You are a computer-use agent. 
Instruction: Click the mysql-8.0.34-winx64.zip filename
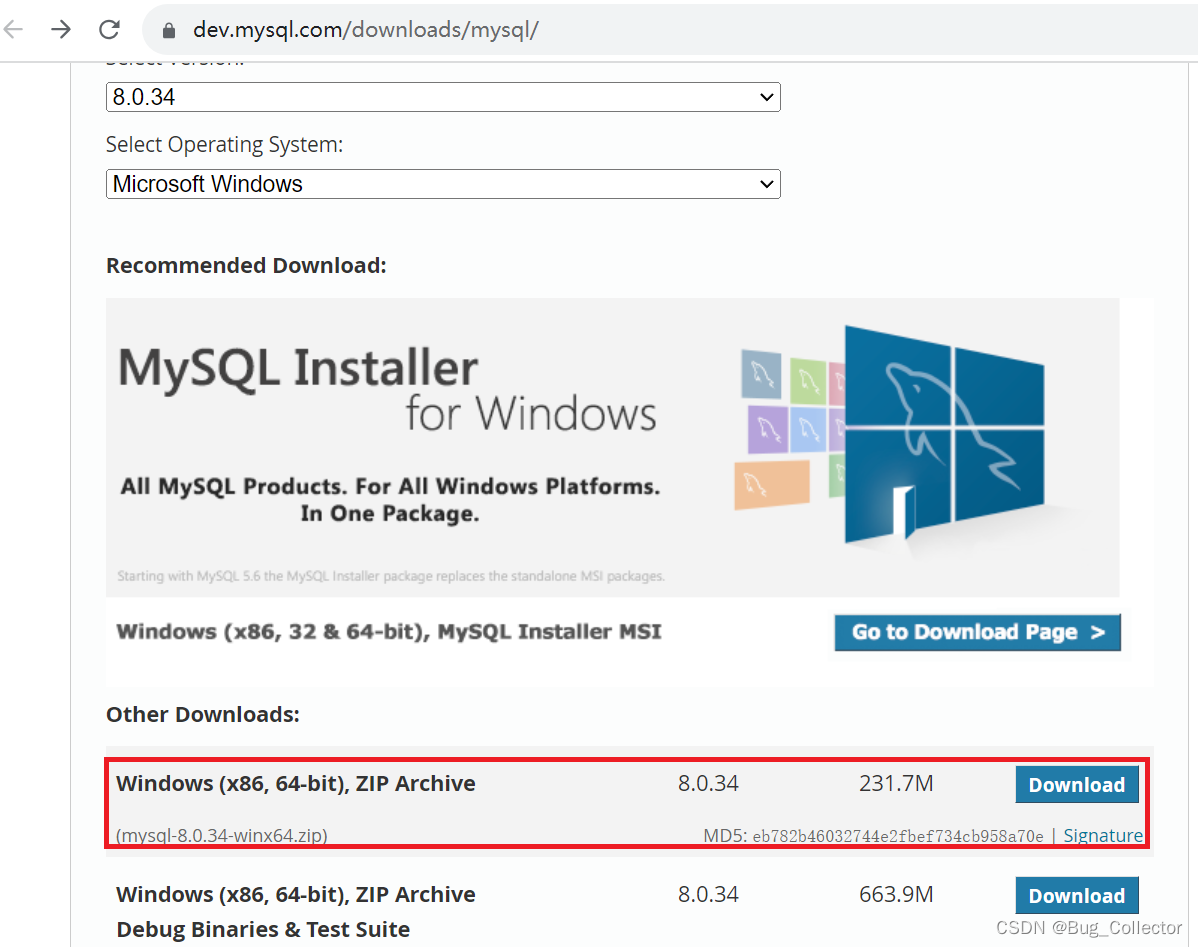click(222, 835)
